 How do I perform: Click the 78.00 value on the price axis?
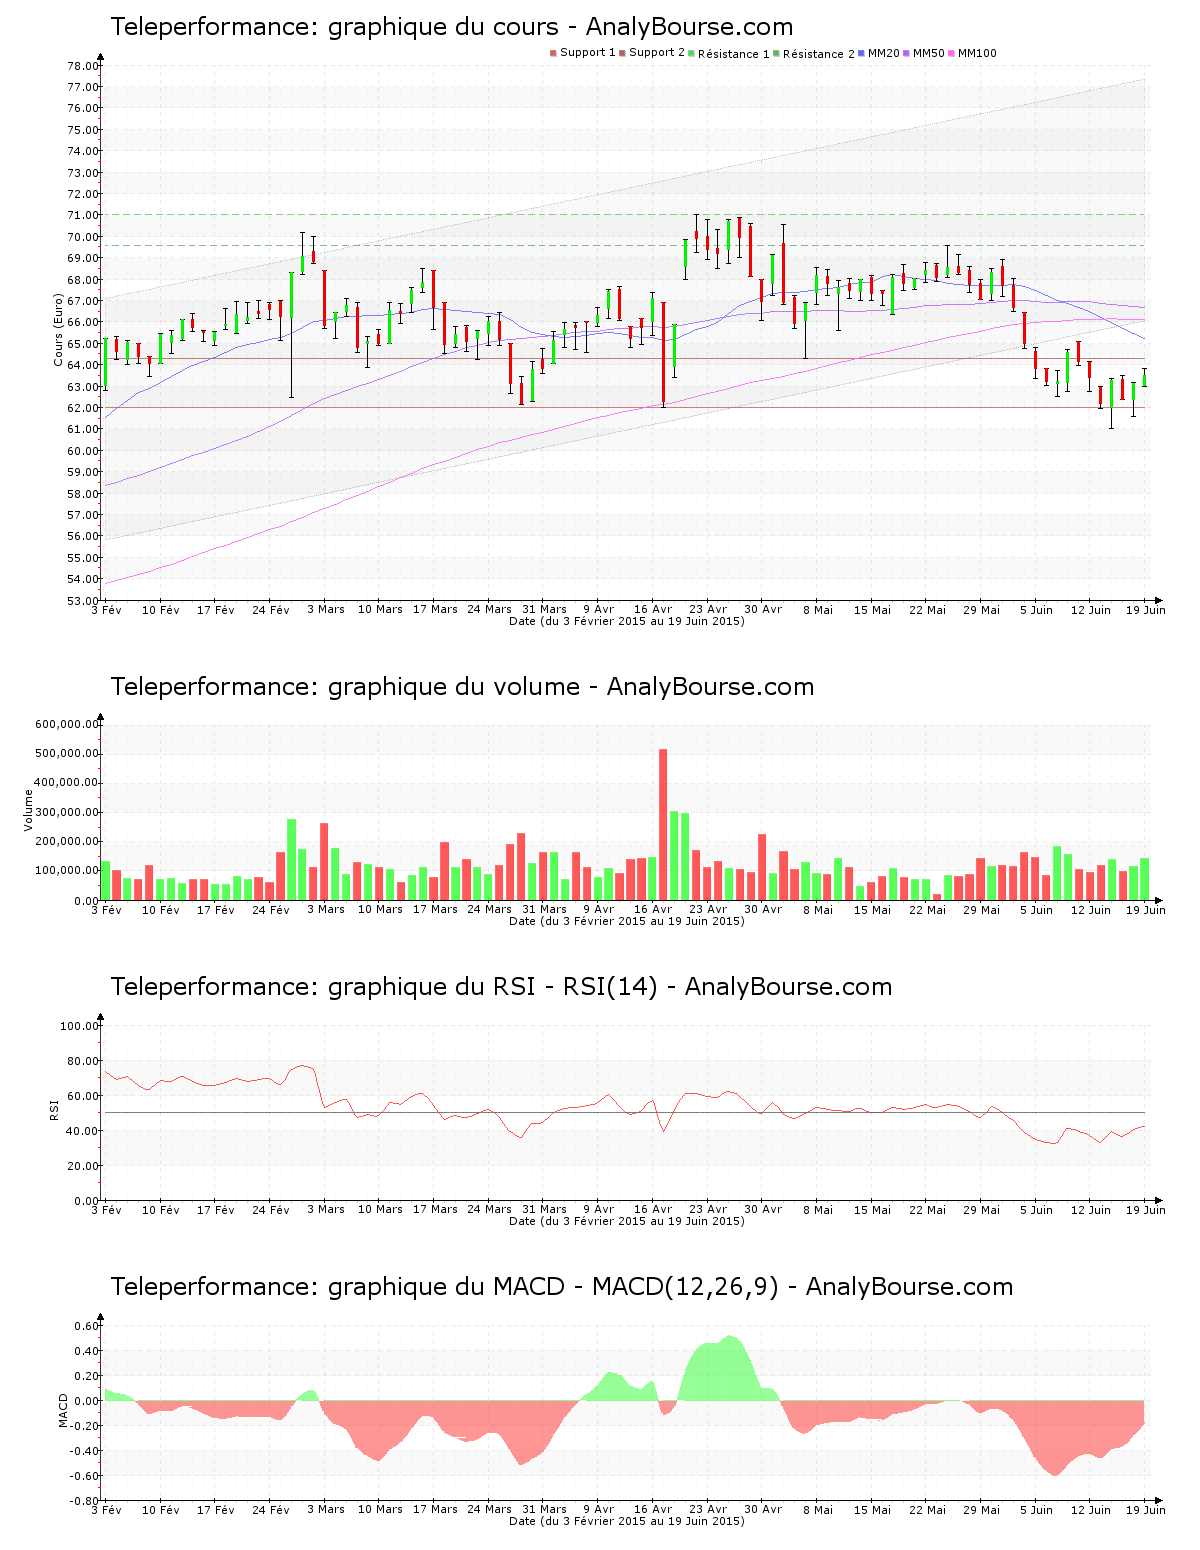tap(83, 66)
